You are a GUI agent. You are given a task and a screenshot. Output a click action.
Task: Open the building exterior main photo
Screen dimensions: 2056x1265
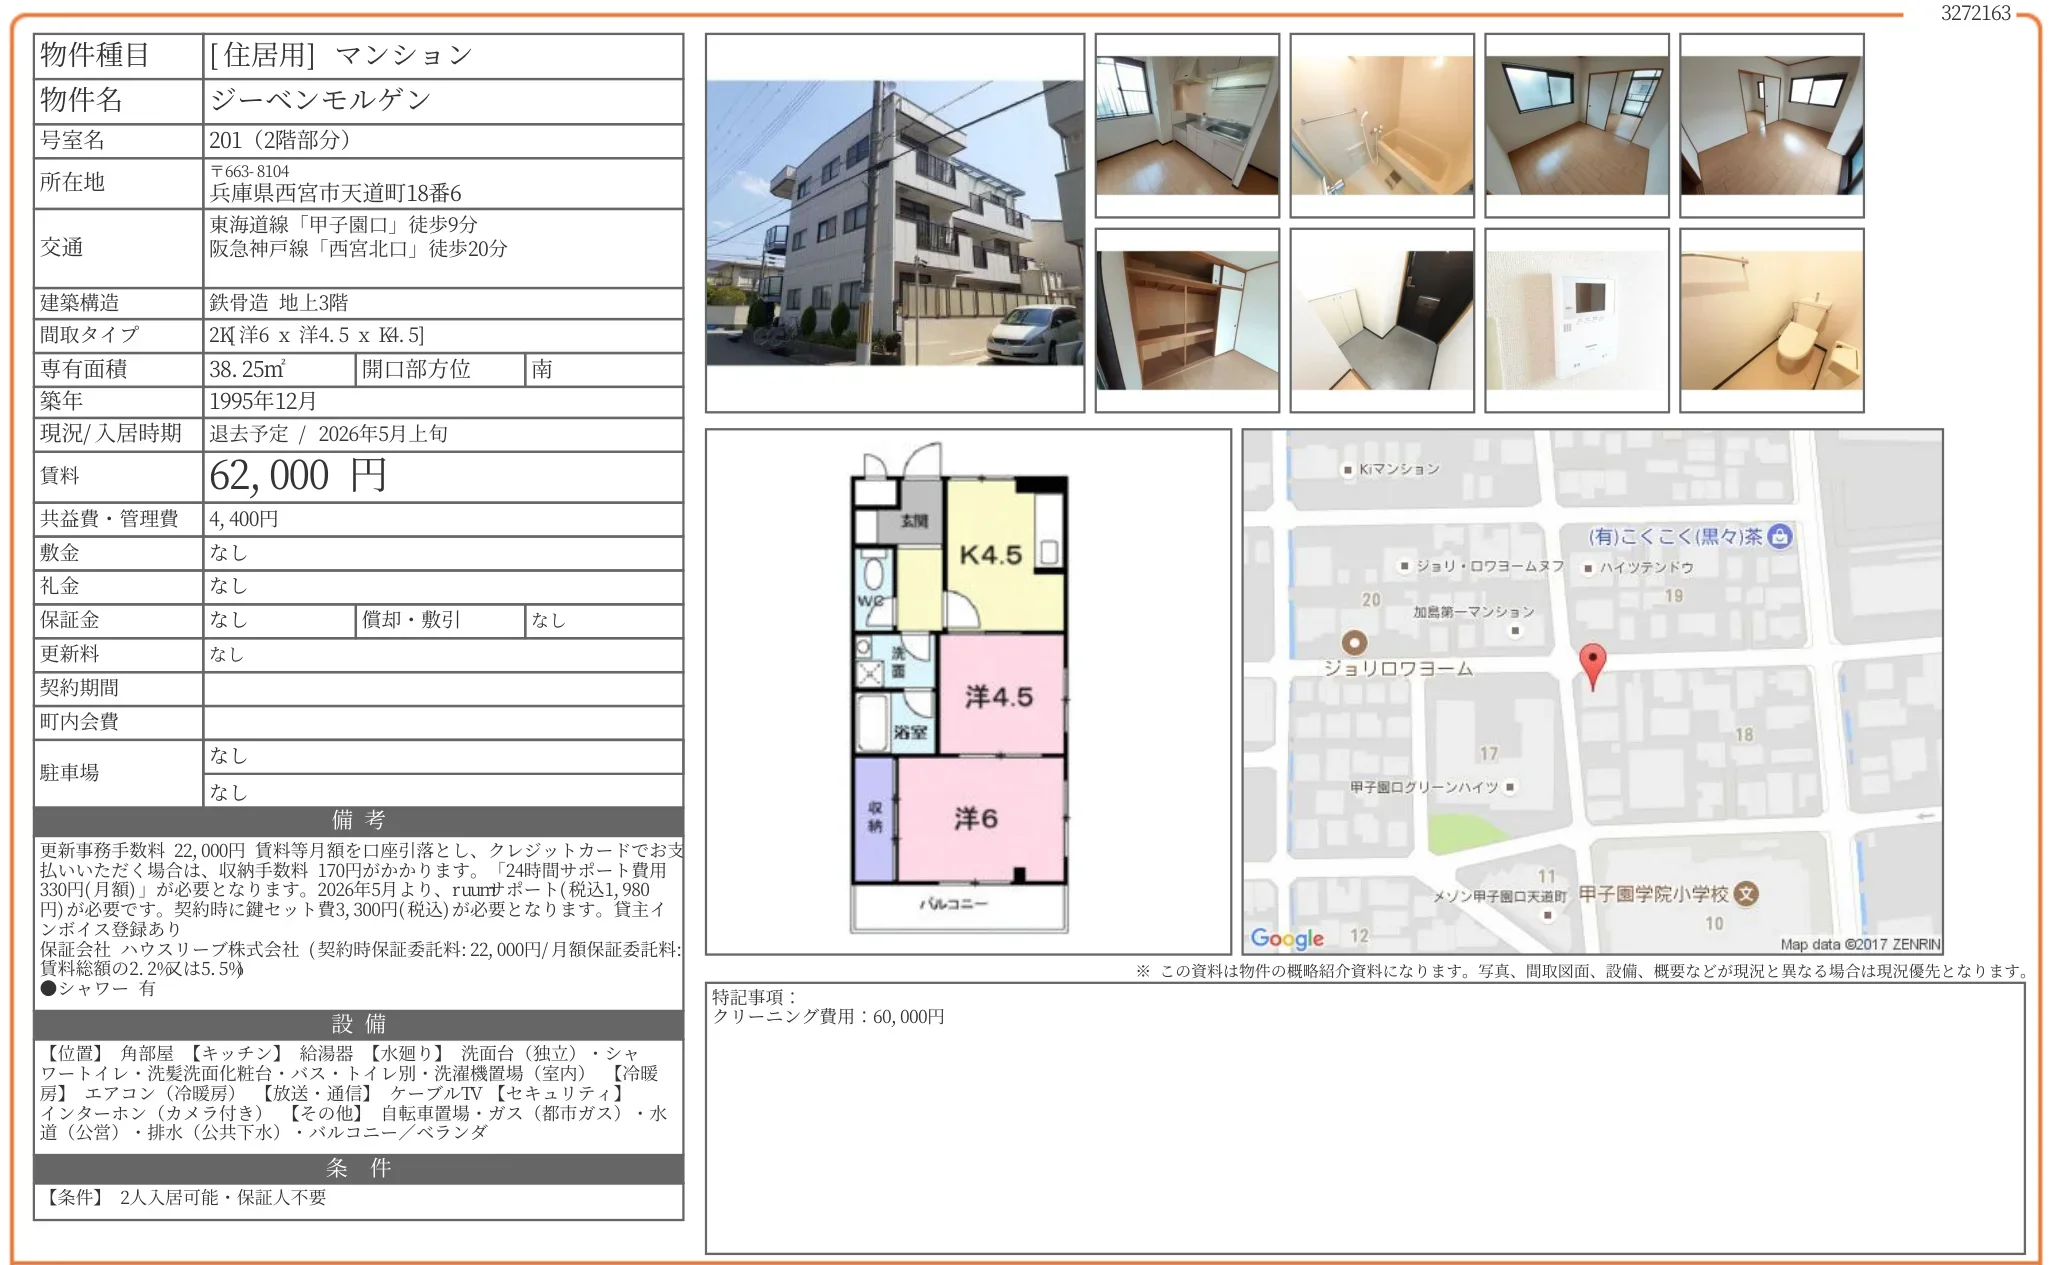(894, 223)
